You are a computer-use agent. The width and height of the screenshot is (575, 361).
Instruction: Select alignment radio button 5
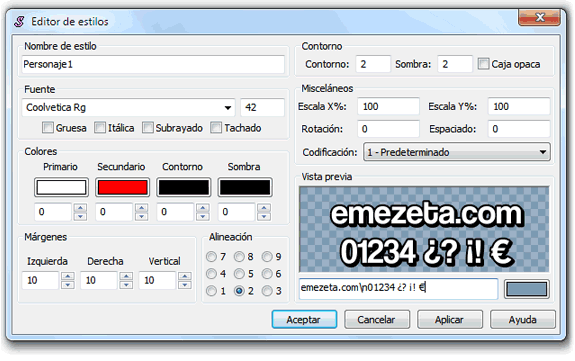(239, 274)
